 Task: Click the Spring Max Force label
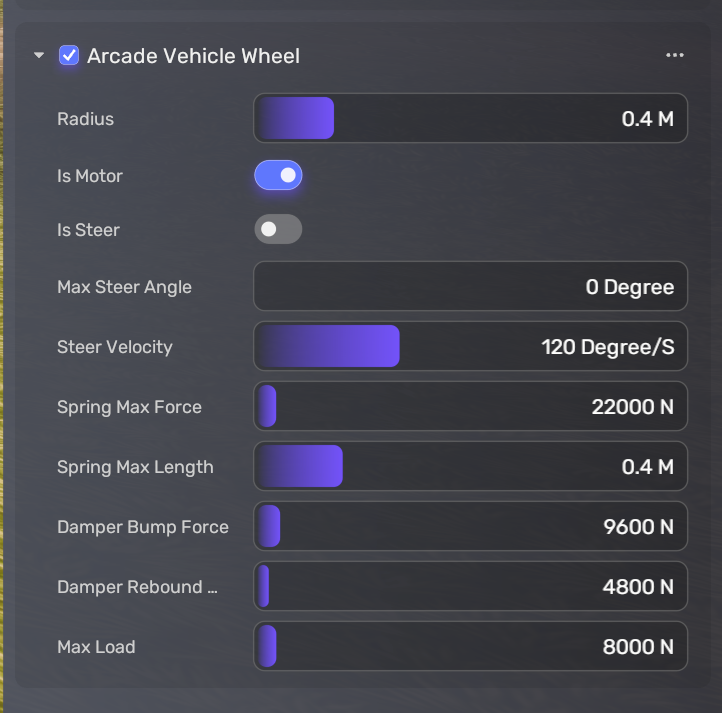coord(129,407)
